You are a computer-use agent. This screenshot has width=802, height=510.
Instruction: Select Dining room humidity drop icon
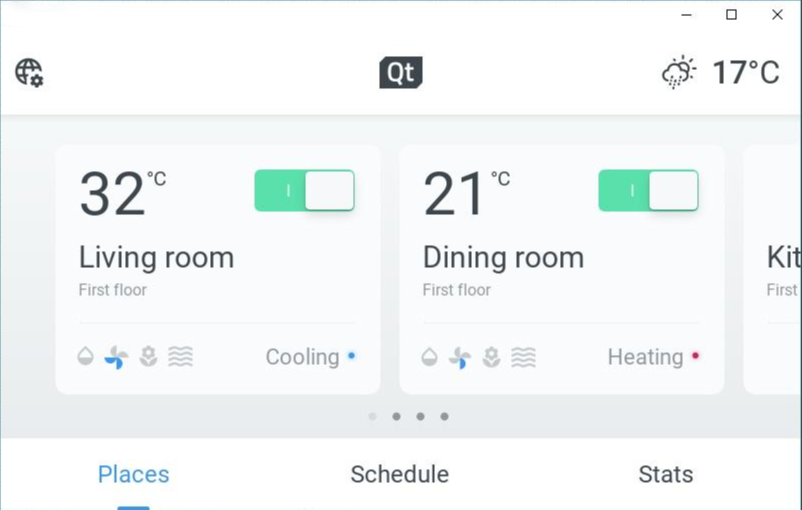coord(429,357)
